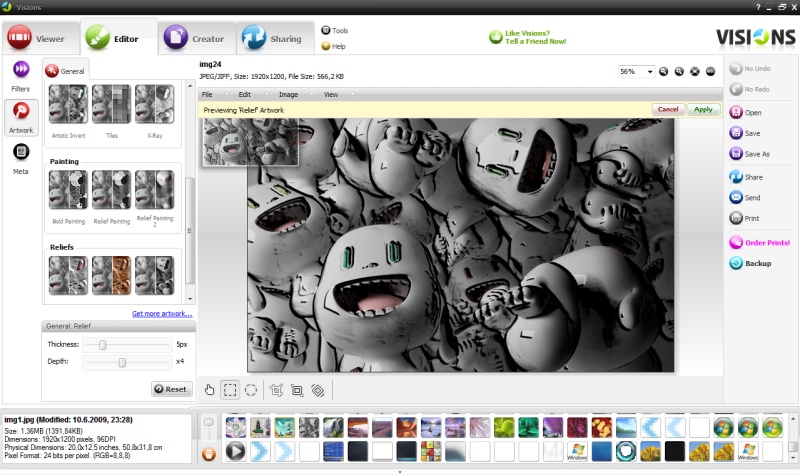Screen dimensions: 800x475
Task: Select the play-button thumbnail in filmstrip
Action: coord(235,452)
